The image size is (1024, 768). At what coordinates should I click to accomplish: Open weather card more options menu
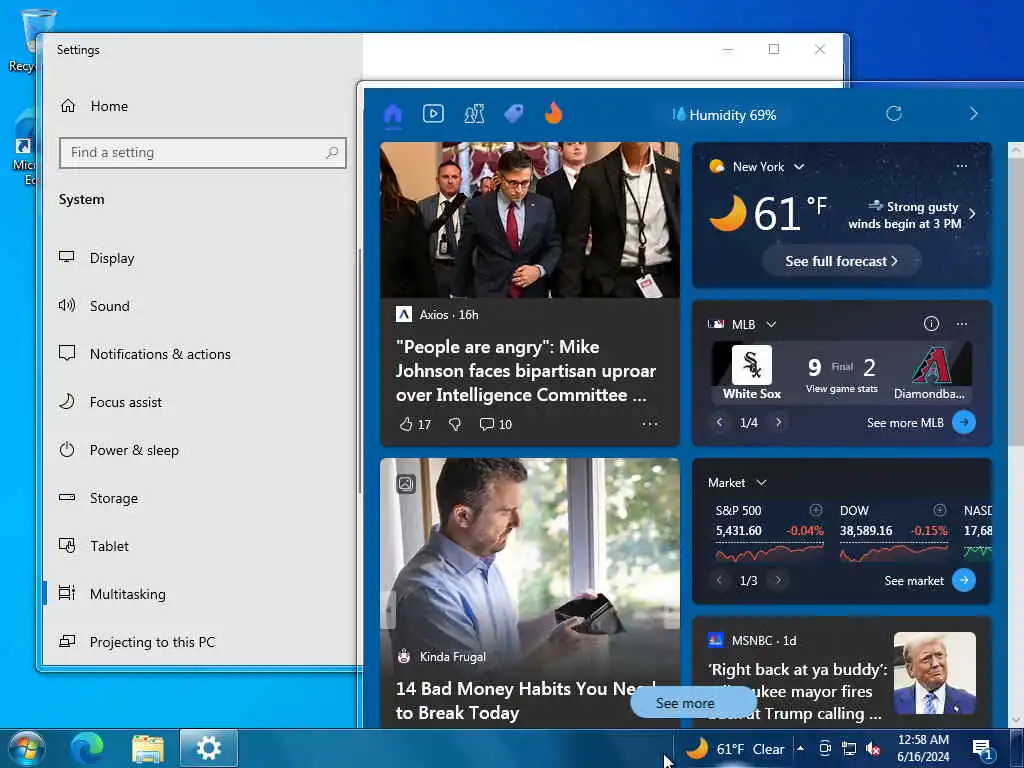pyautogui.click(x=961, y=166)
